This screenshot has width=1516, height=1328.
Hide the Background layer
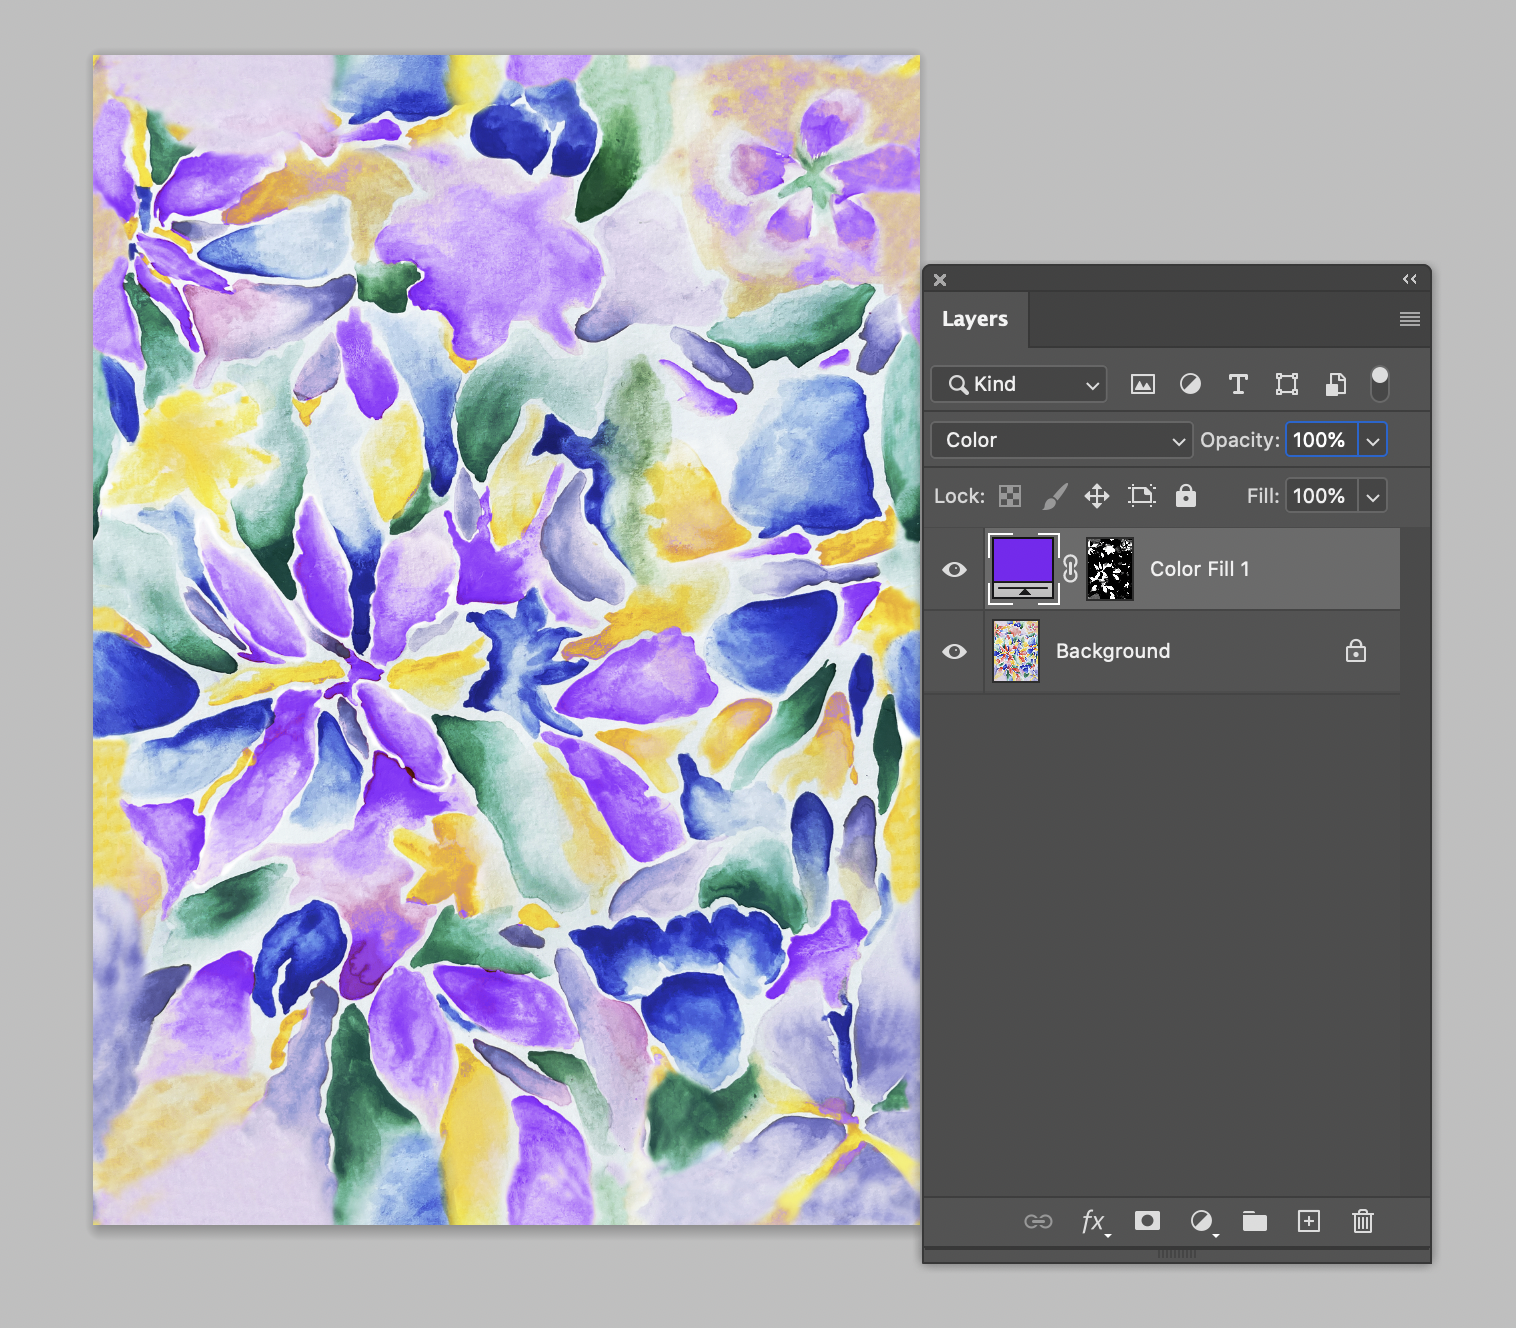coord(954,651)
